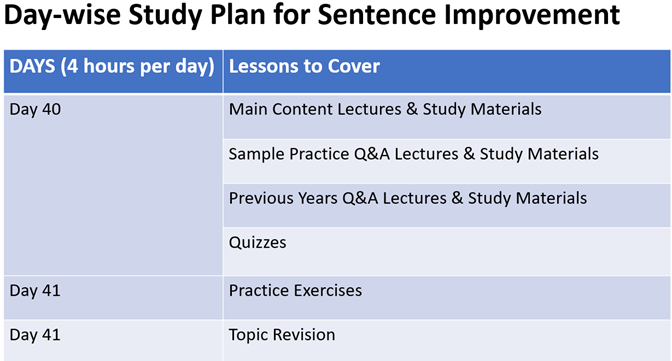Select the Lessons to Cover header cell

(447, 71)
